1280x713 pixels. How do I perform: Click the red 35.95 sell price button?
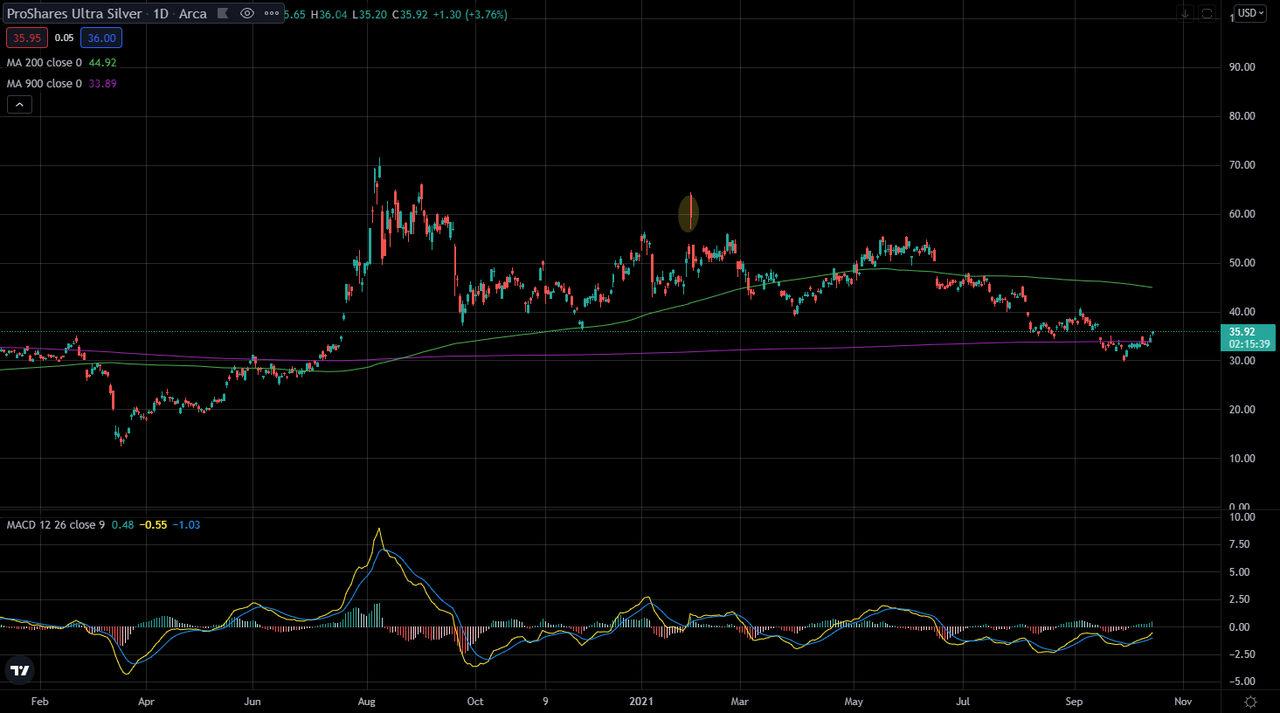tap(27, 38)
